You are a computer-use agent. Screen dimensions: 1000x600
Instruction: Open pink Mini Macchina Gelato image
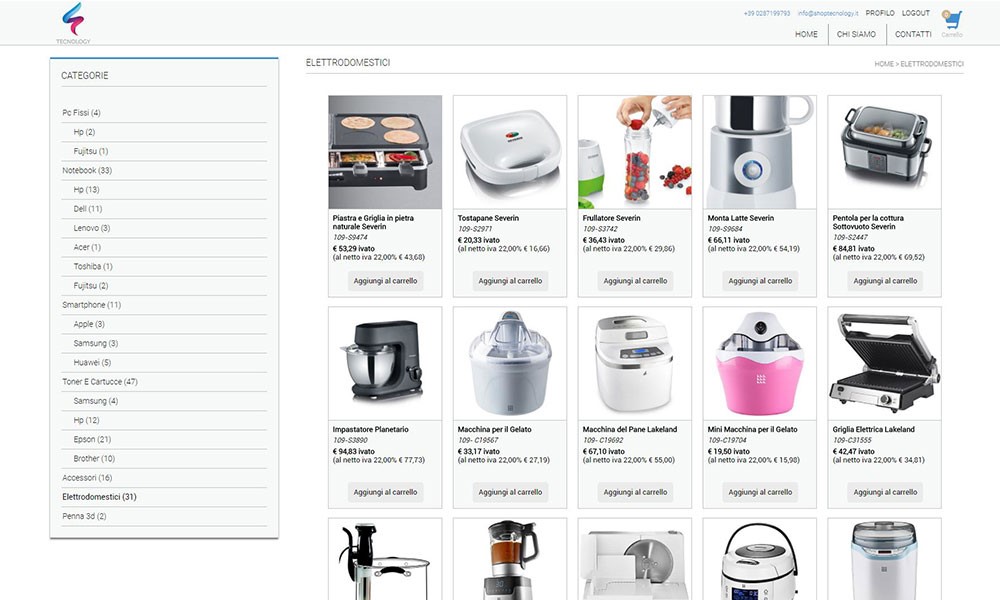click(x=760, y=363)
